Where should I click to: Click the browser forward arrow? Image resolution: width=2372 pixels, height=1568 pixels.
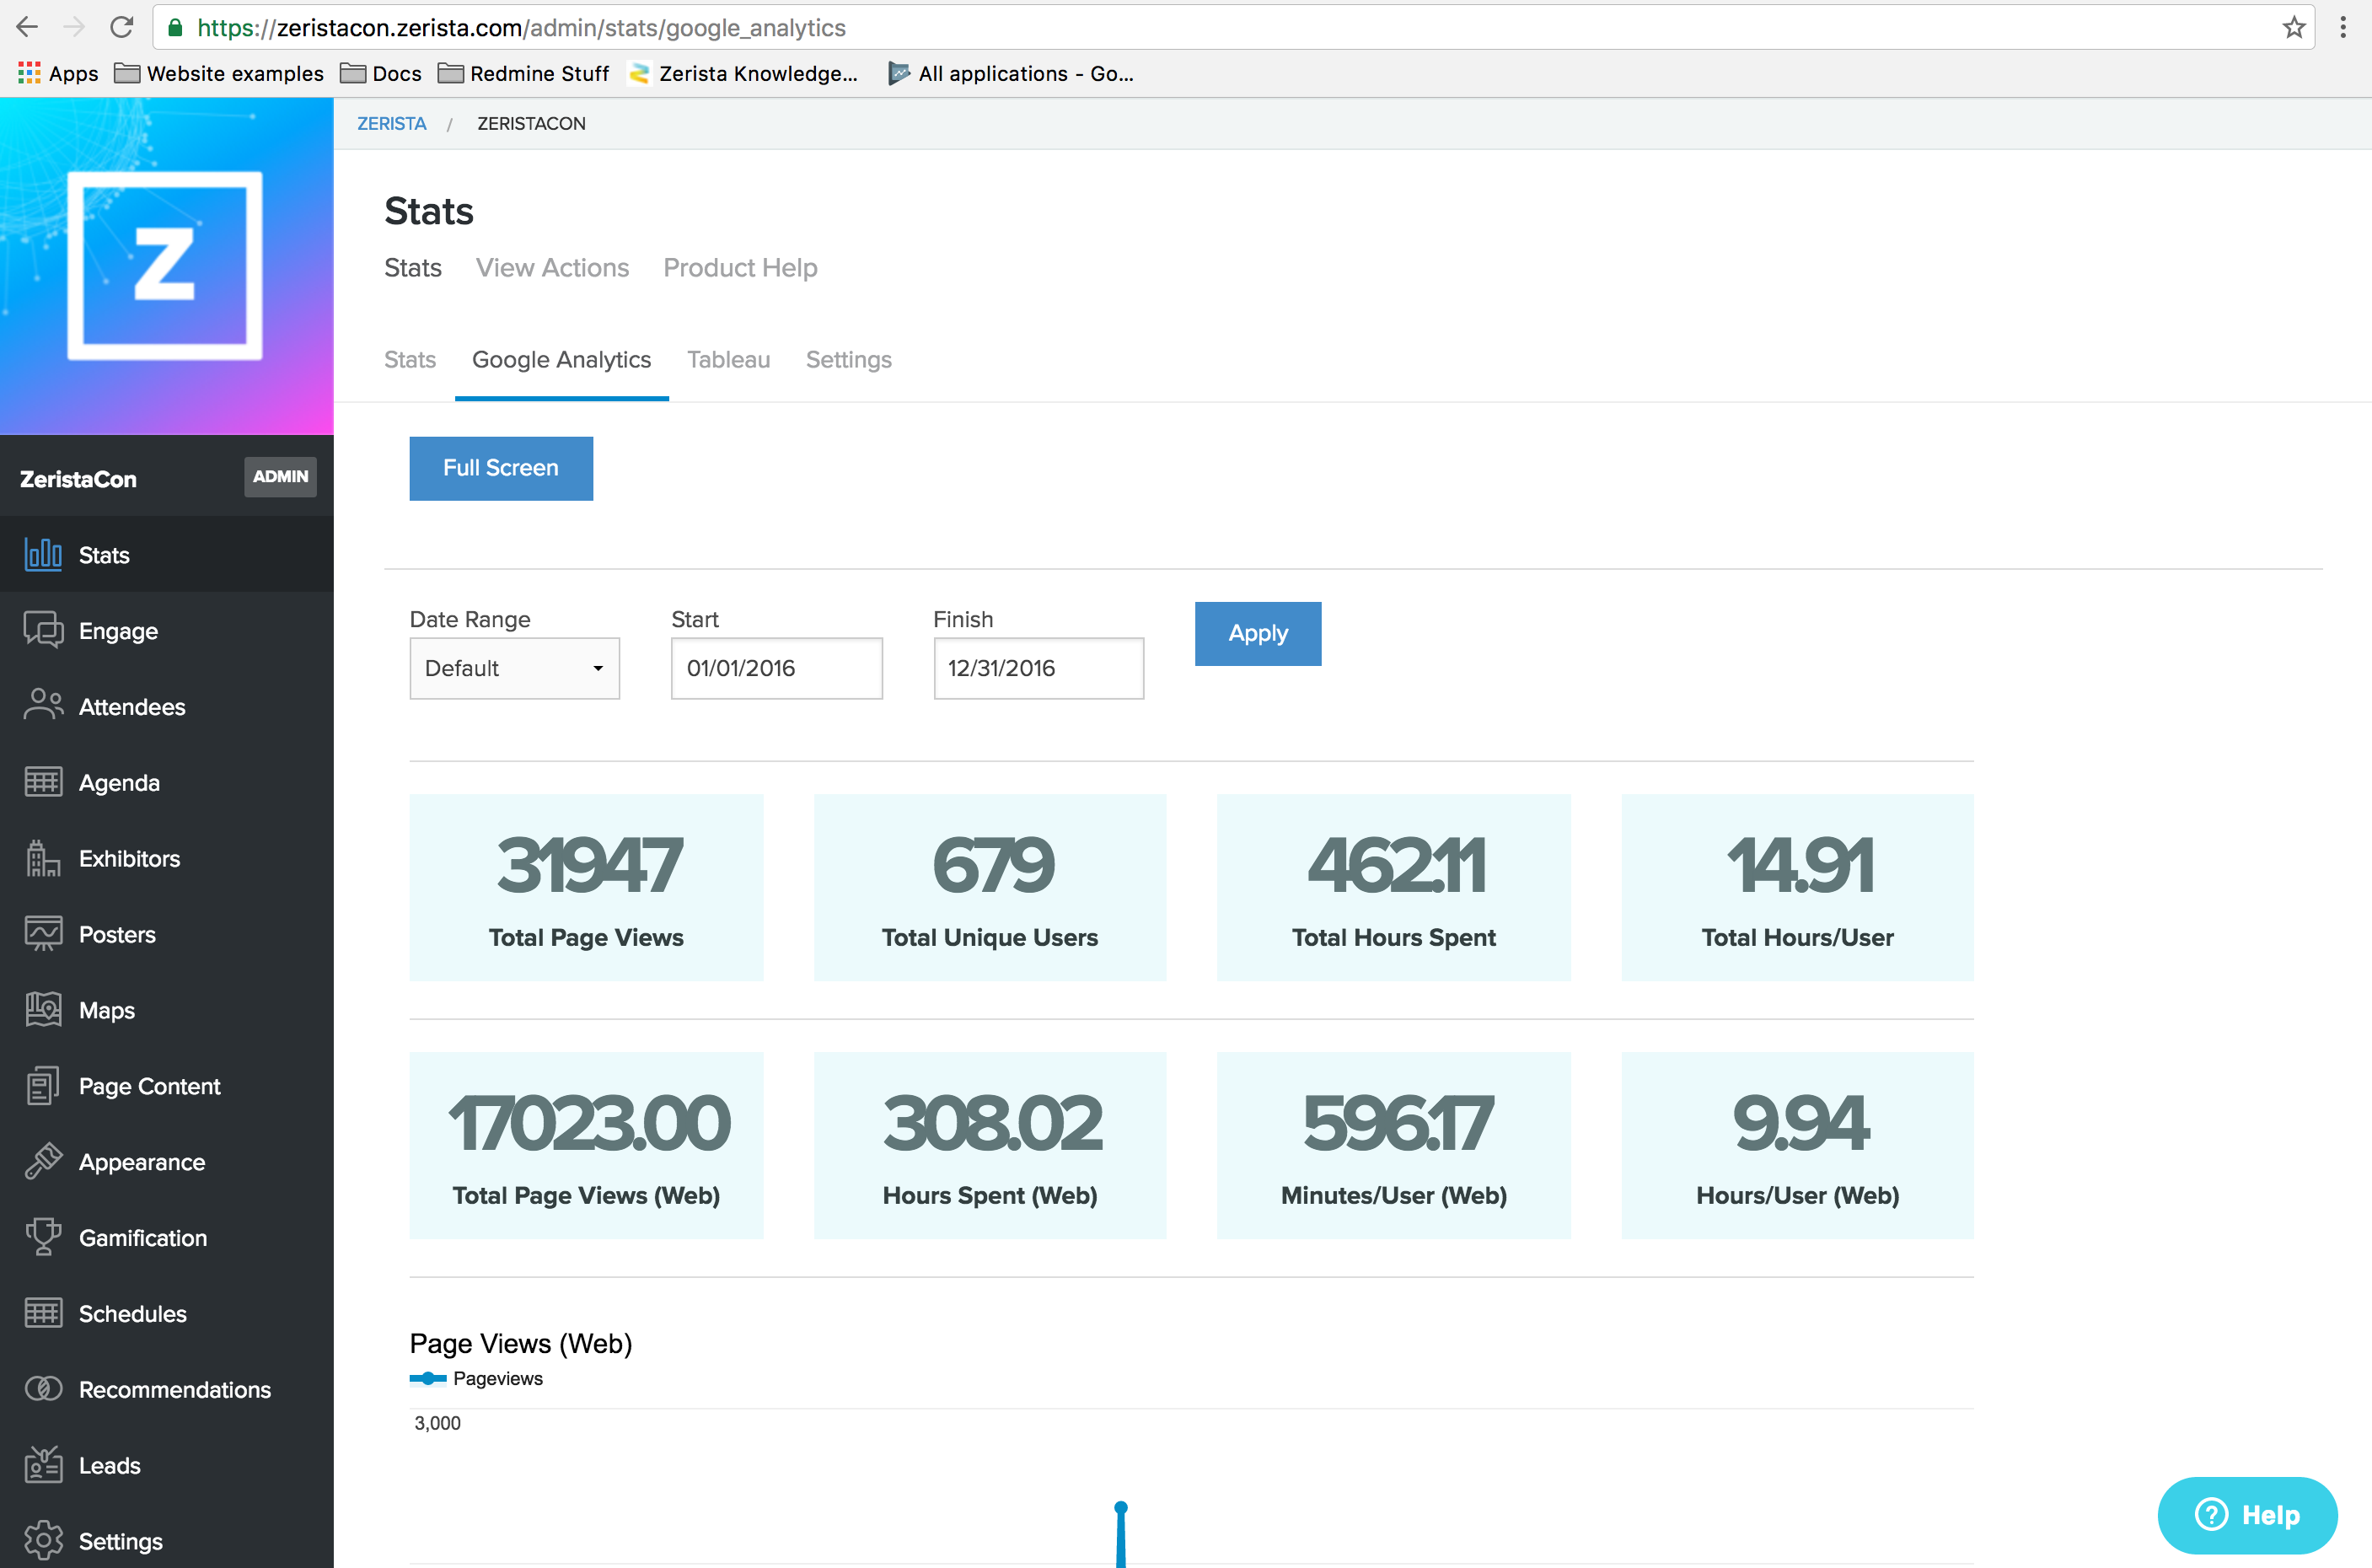74,27
